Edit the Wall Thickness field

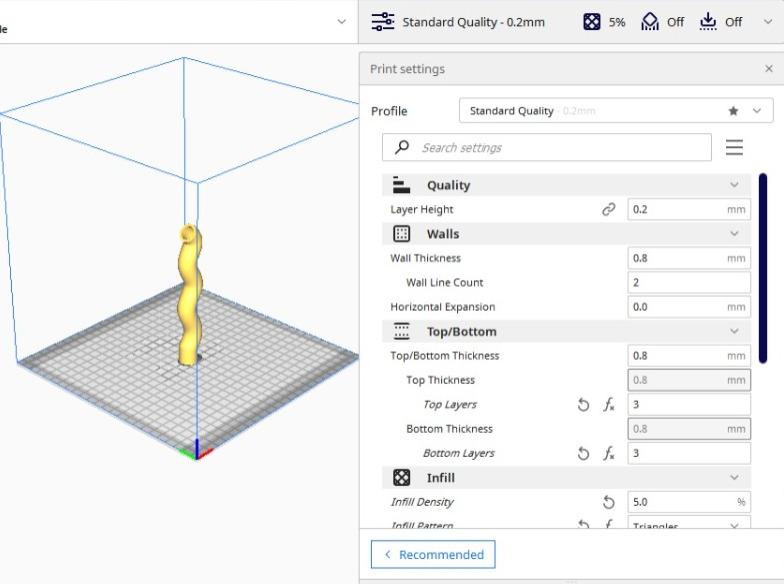tap(689, 258)
